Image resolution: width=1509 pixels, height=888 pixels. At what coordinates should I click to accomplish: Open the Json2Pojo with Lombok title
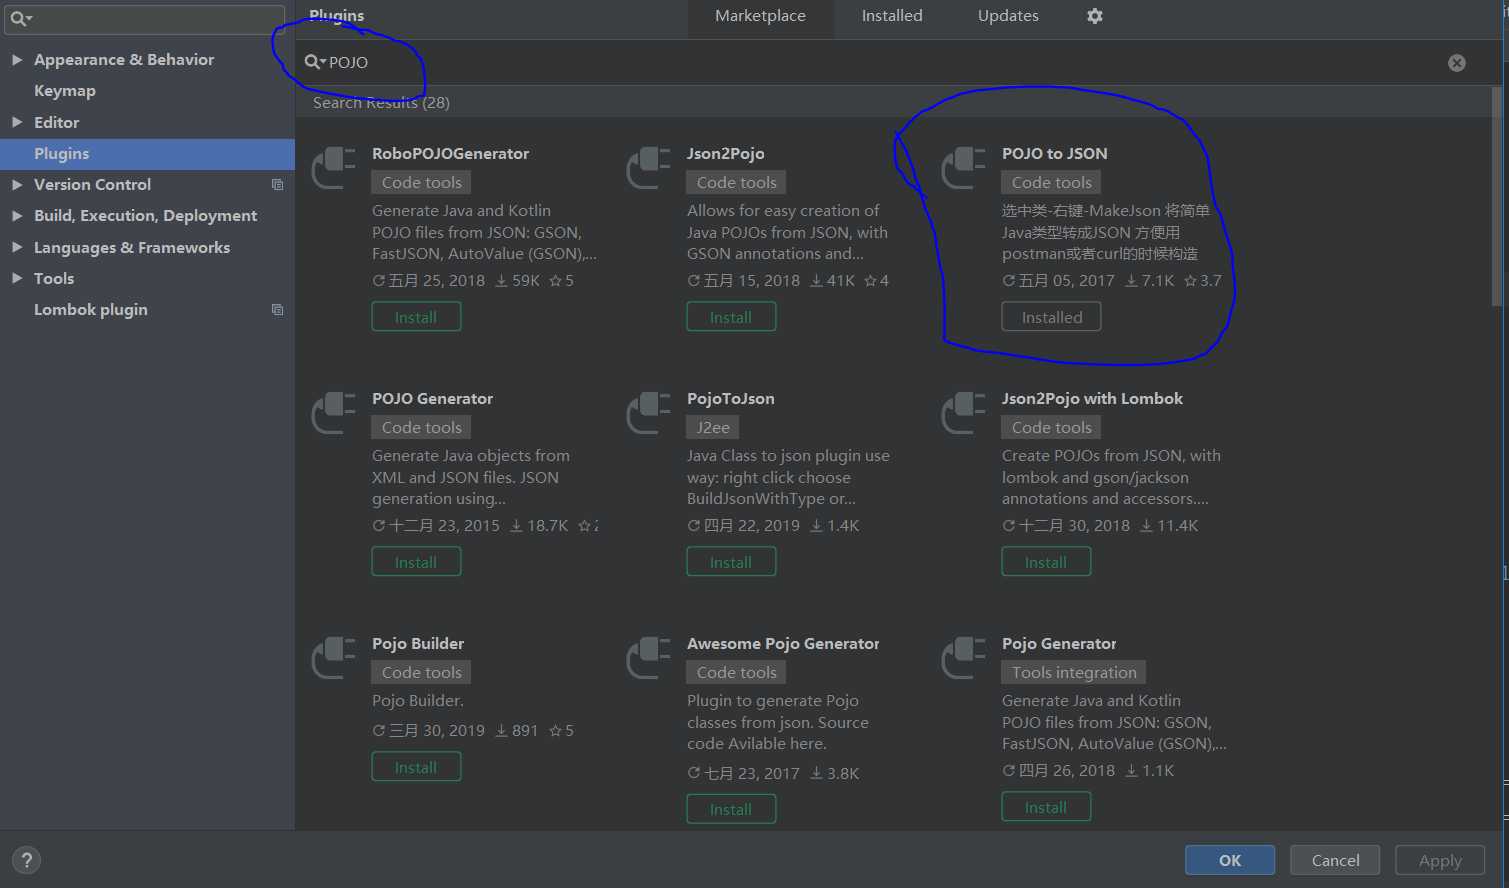[1092, 399]
